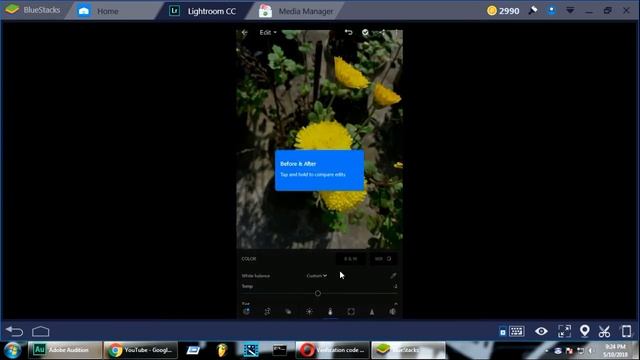Open the Light panel sun icon

pos(309,312)
